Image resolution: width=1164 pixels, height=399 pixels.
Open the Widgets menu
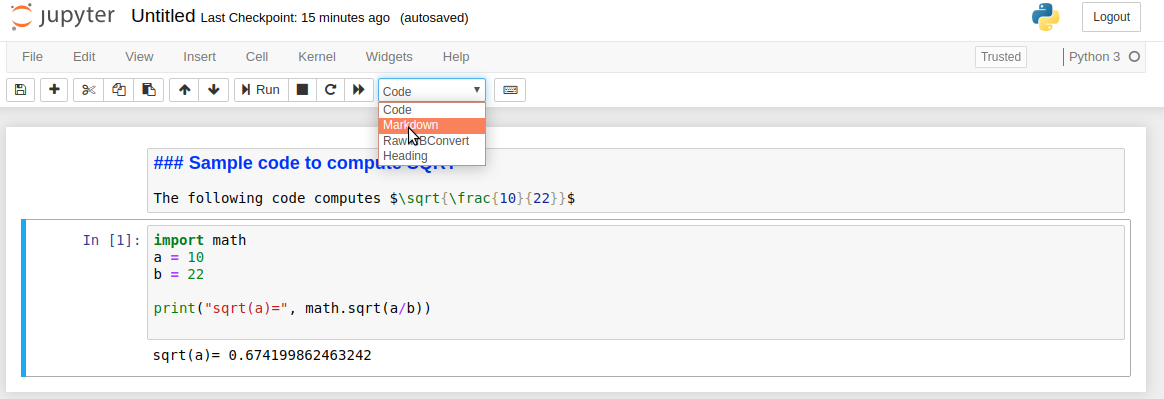pyautogui.click(x=389, y=56)
